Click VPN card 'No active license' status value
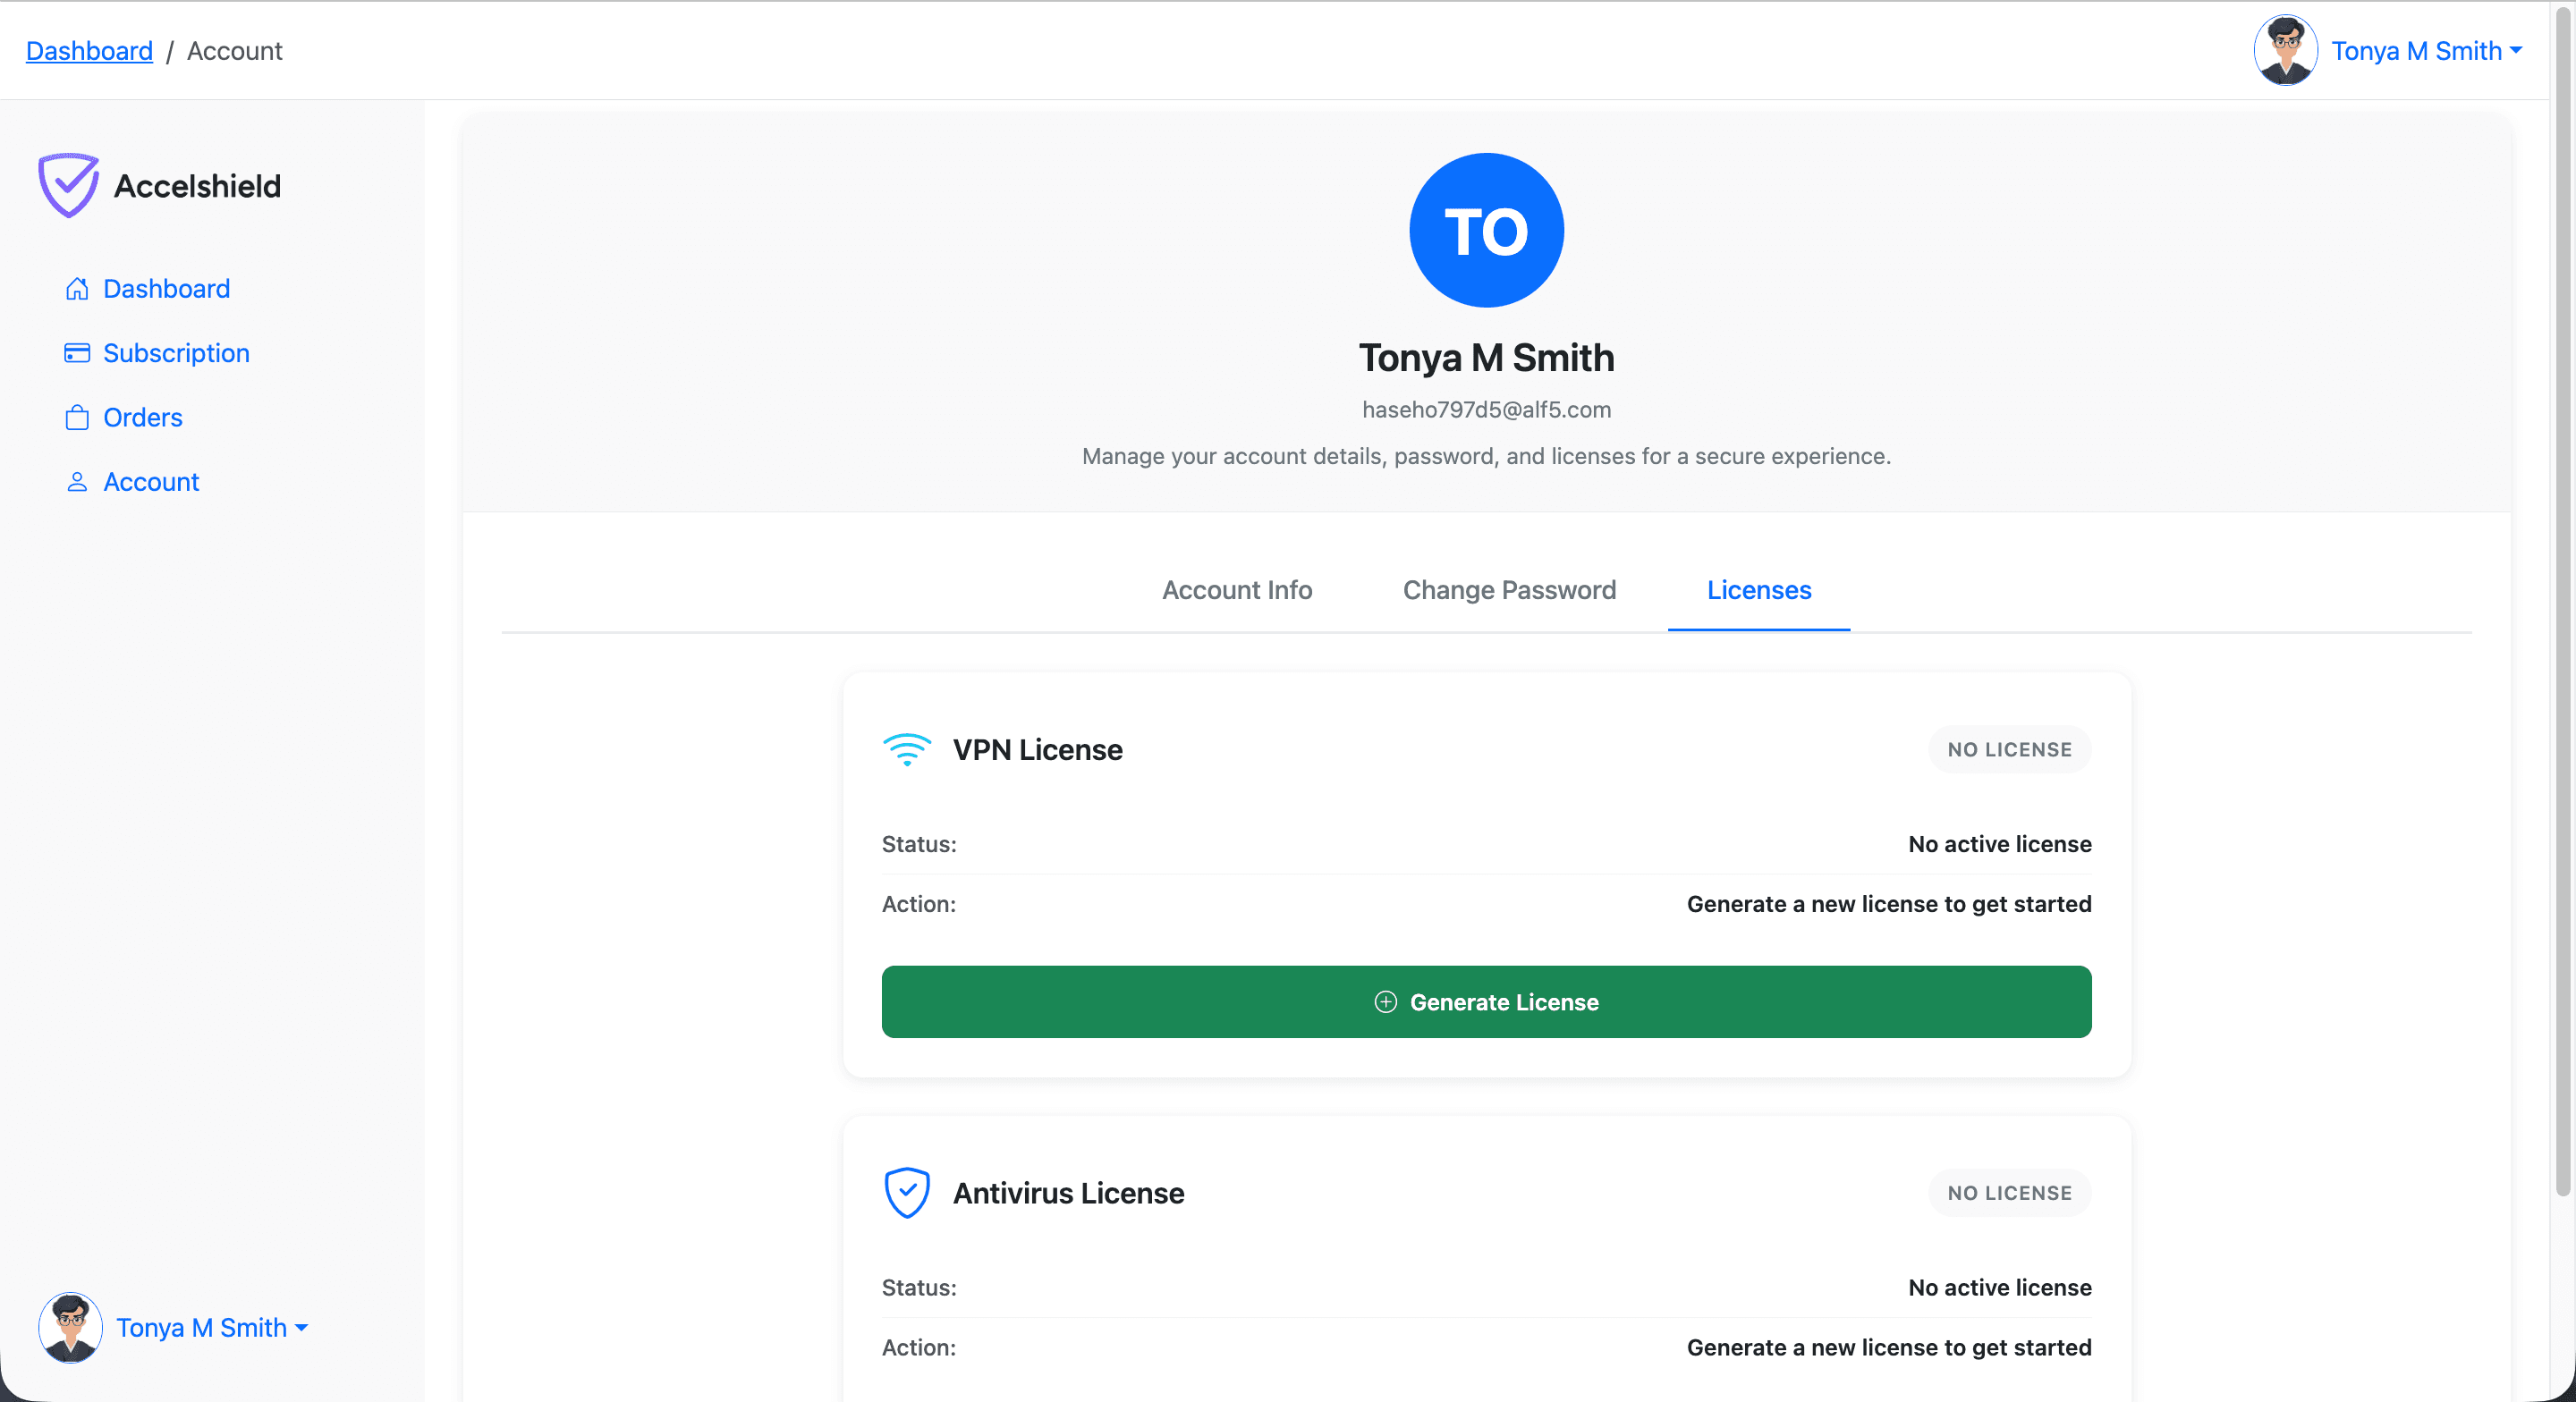Viewport: 2576px width, 1402px height. 1999,844
